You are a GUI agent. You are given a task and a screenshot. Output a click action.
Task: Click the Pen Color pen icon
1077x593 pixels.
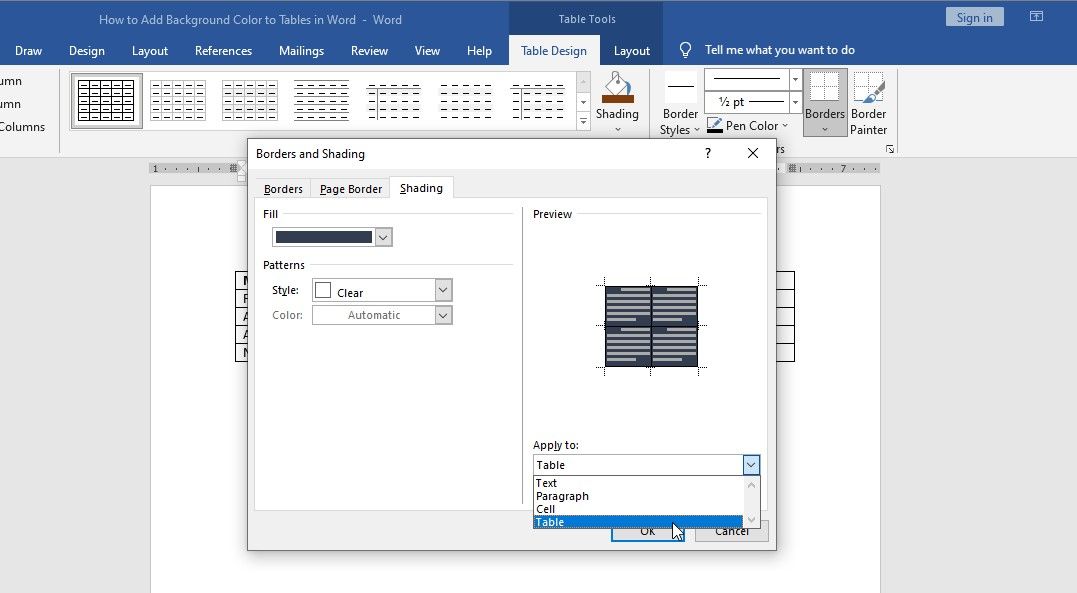pyautogui.click(x=714, y=125)
